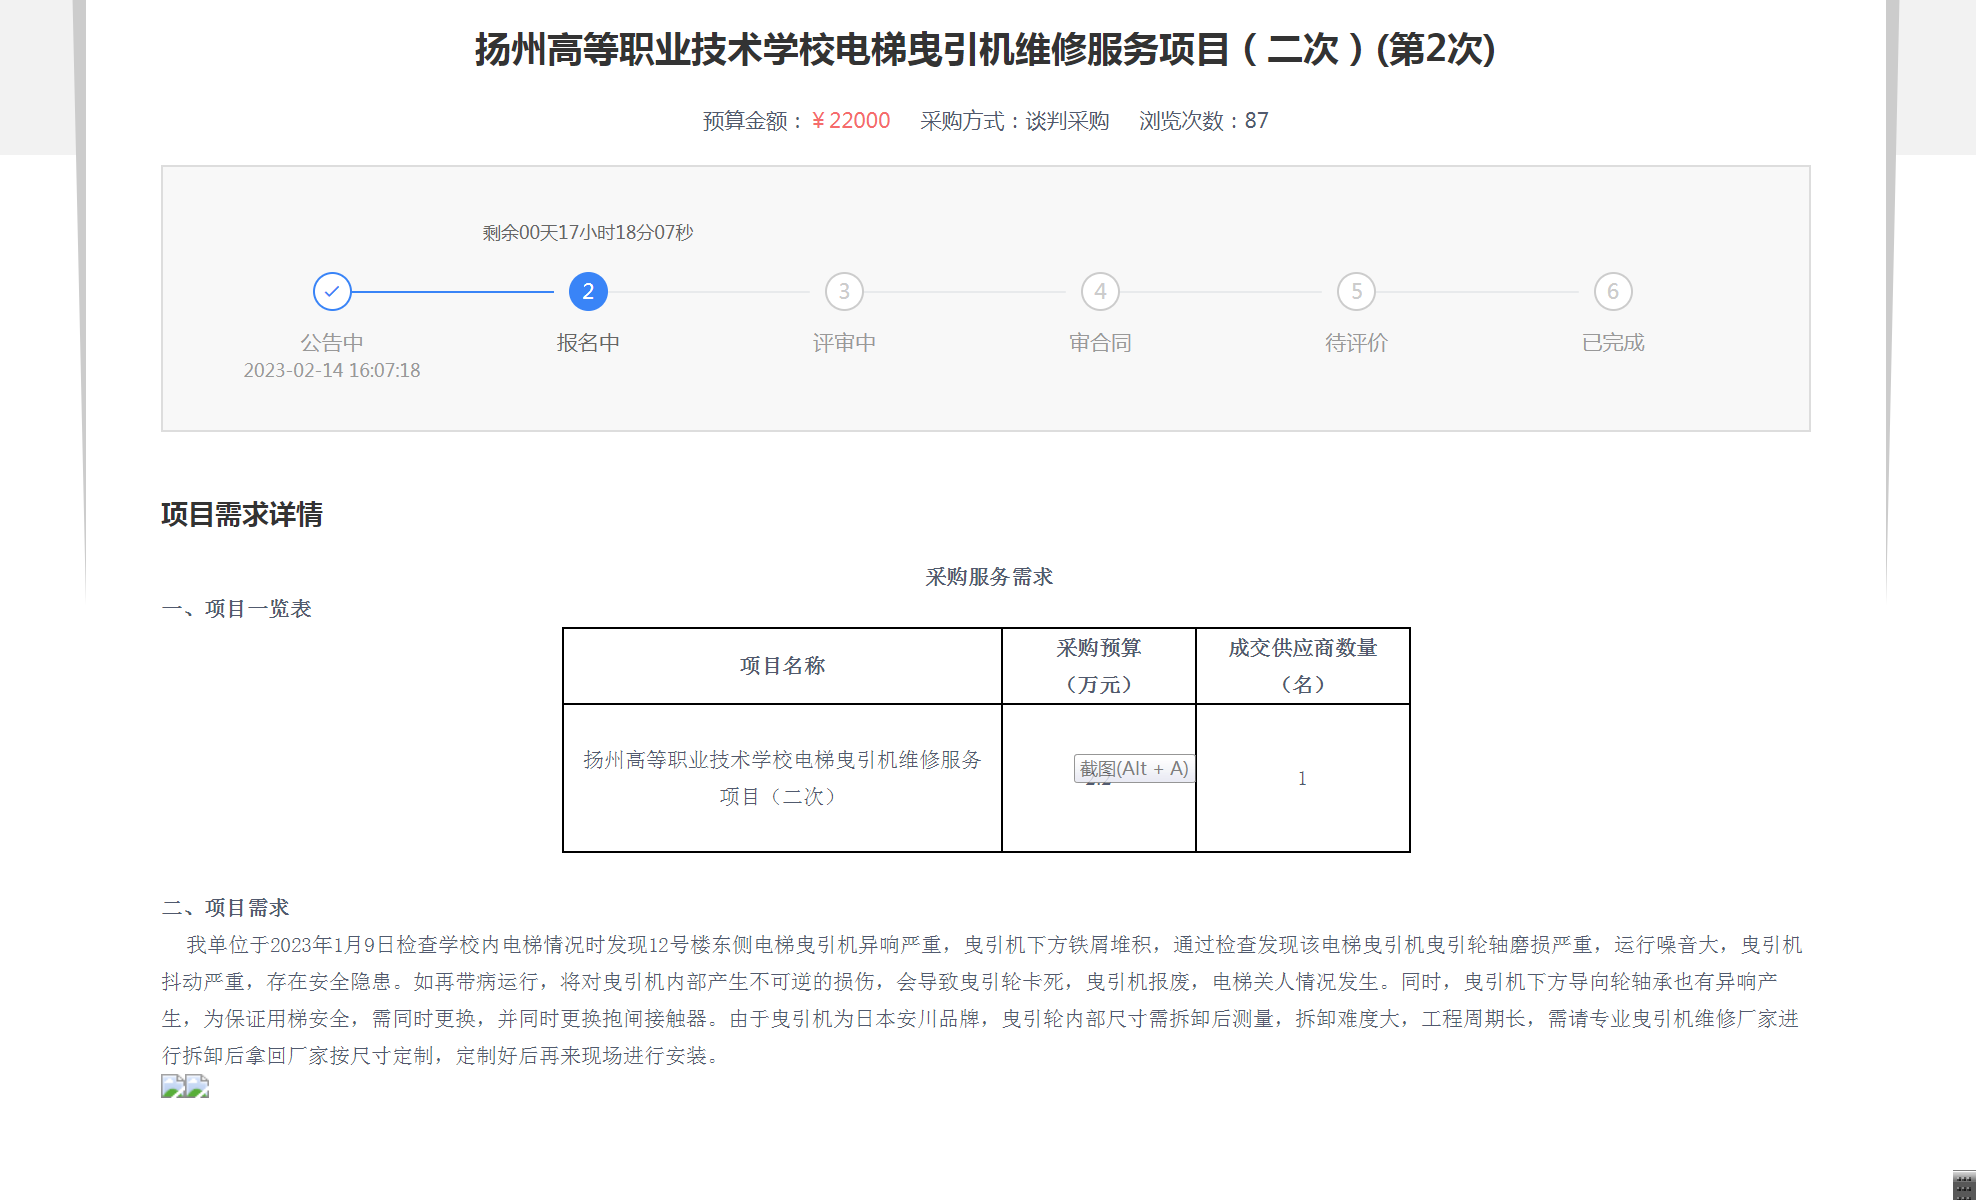Click the blue progress line between steps

tap(452, 292)
